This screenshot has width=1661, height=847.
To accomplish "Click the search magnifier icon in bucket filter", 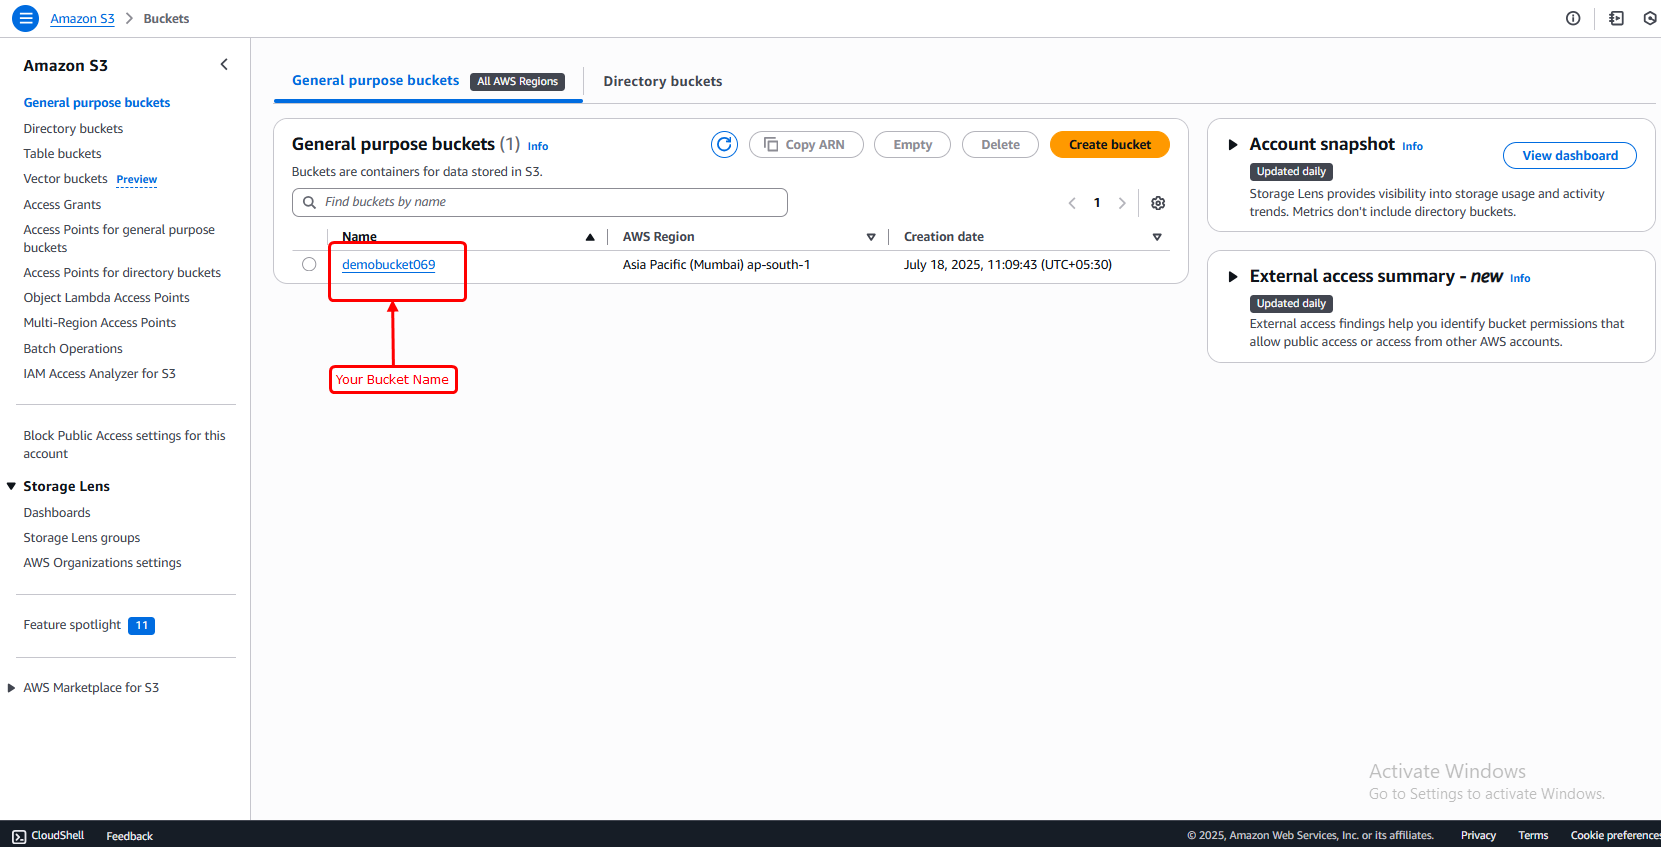I will coord(310,202).
